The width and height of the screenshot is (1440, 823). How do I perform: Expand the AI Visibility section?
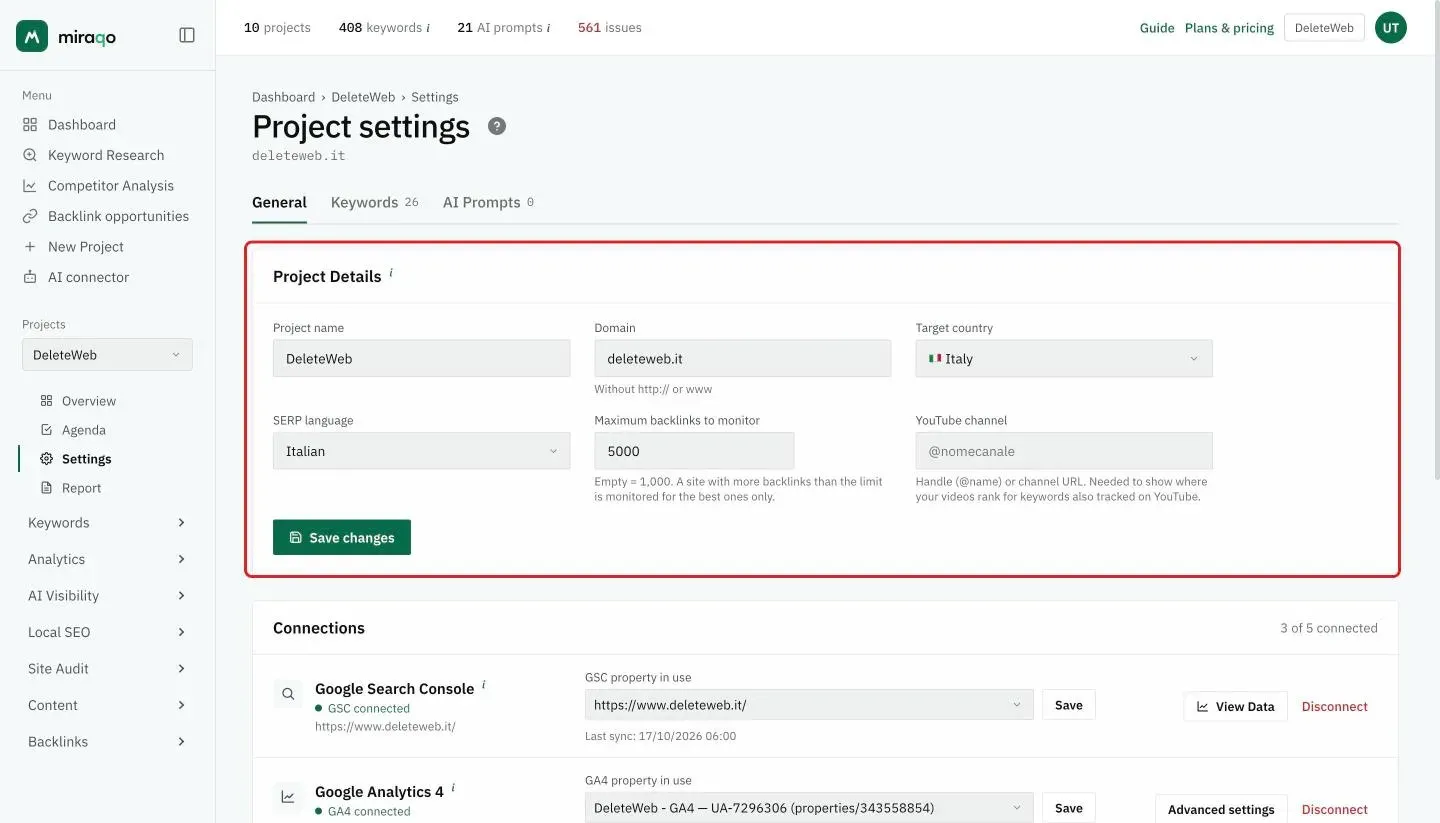[107, 596]
